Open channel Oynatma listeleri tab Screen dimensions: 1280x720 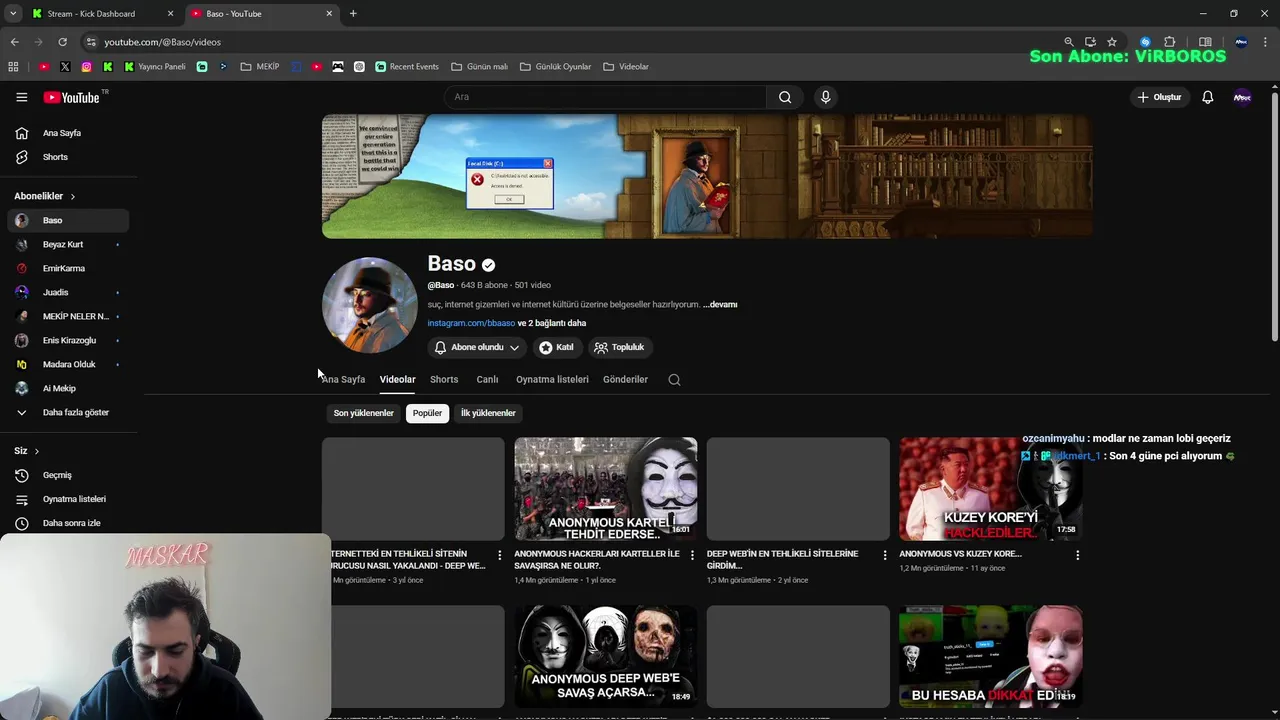(x=552, y=380)
